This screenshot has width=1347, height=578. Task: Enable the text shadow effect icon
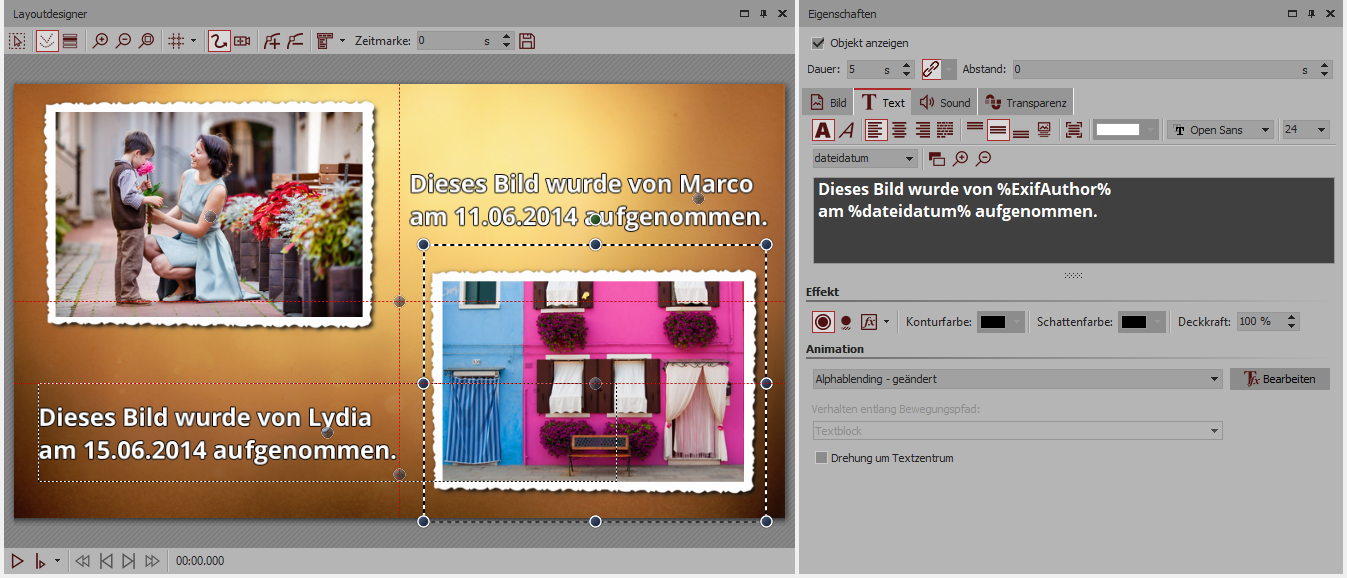click(846, 322)
